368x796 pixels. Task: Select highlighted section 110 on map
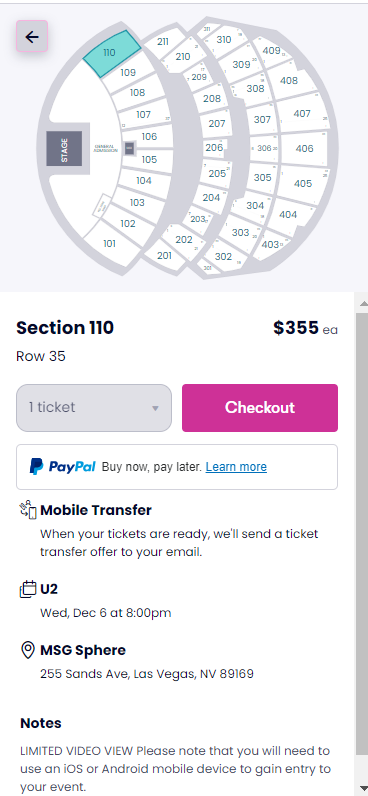[112, 53]
